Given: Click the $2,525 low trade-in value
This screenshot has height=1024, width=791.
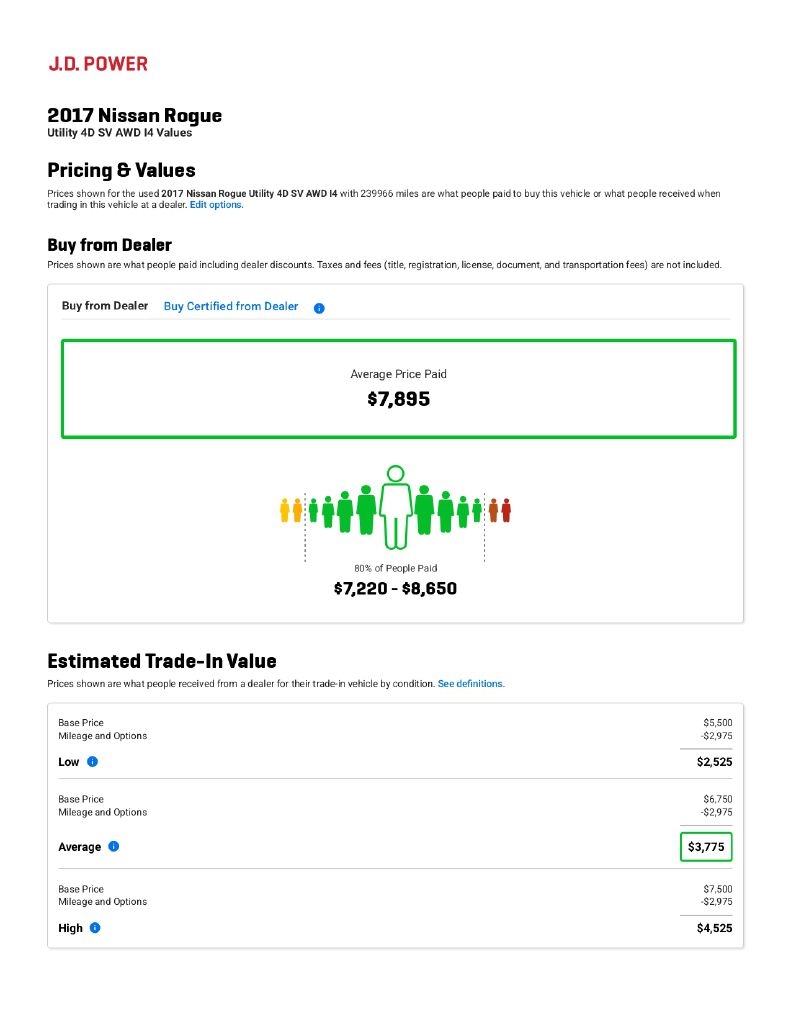Looking at the screenshot, I should (x=714, y=762).
